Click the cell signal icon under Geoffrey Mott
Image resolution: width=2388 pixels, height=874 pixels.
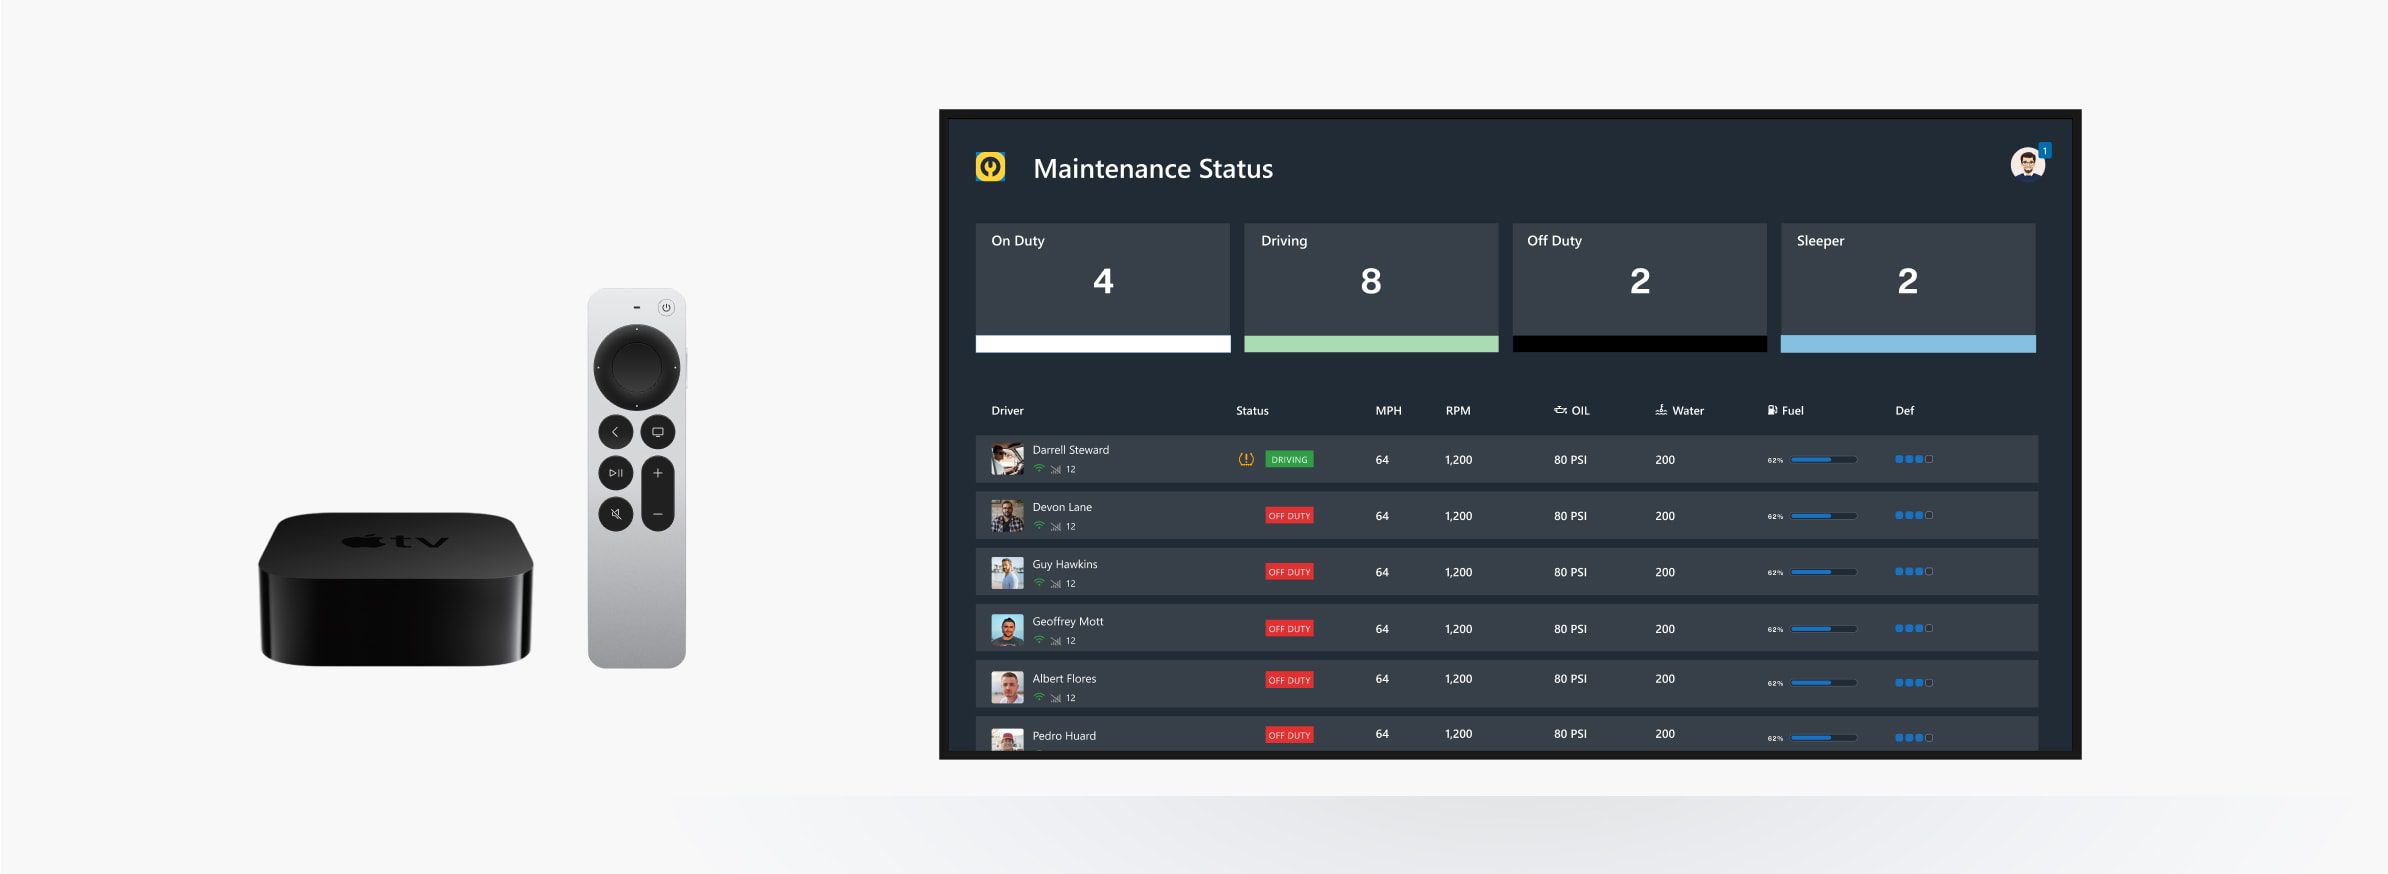tap(1055, 640)
